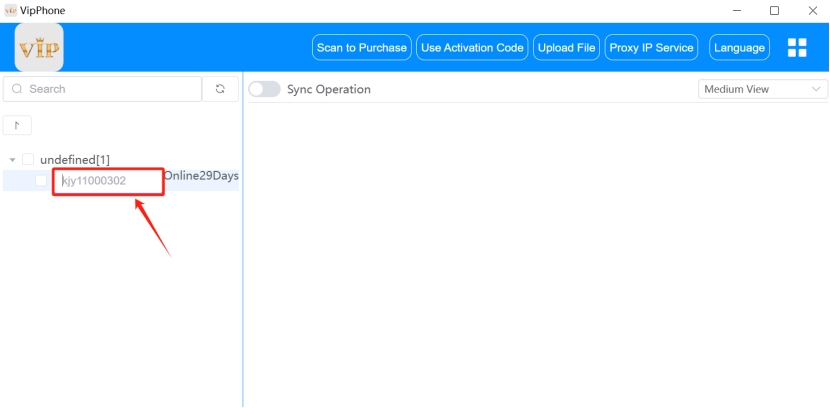Check the kjy11000302 device checkbox
The width and height of the screenshot is (830, 408).
tap(41, 180)
